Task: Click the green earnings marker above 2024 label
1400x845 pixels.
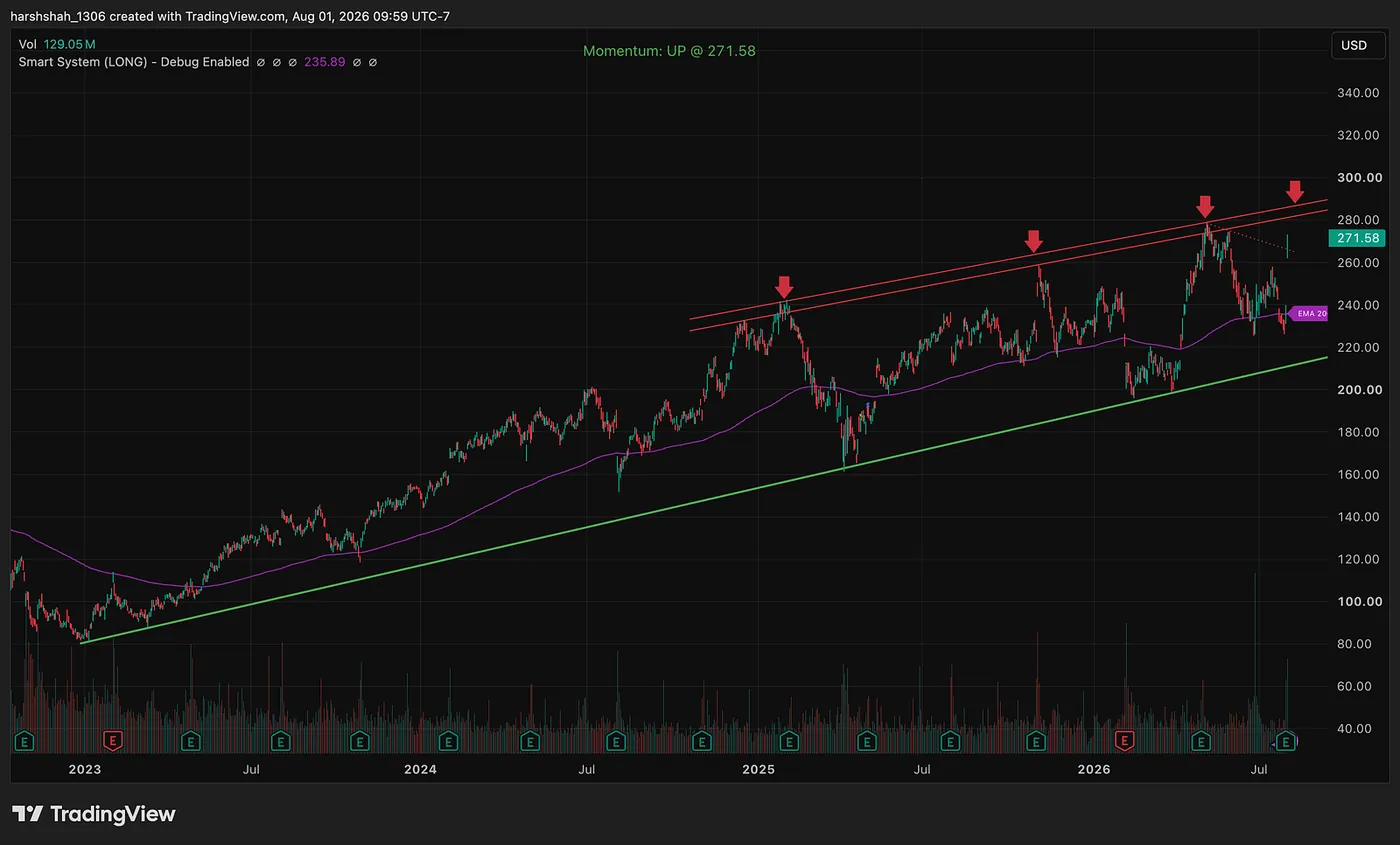Action: point(448,741)
